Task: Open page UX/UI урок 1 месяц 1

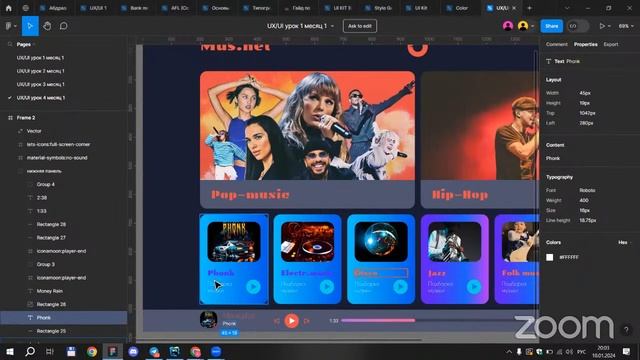Action: (x=40, y=58)
